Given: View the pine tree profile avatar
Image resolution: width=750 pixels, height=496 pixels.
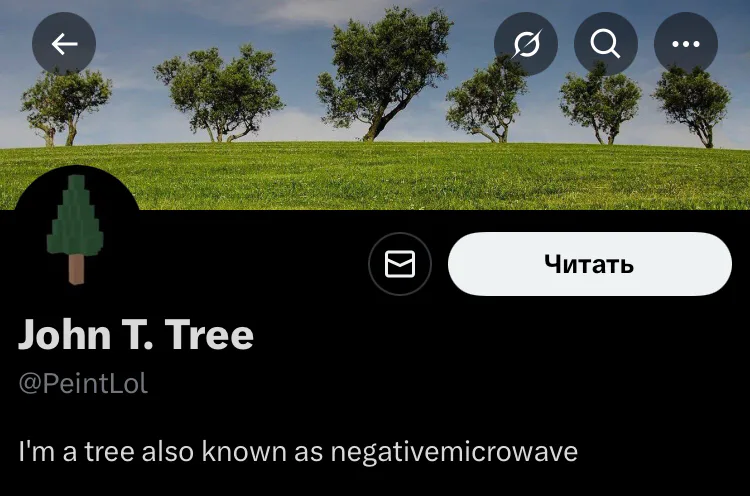Looking at the screenshot, I should [77, 230].
